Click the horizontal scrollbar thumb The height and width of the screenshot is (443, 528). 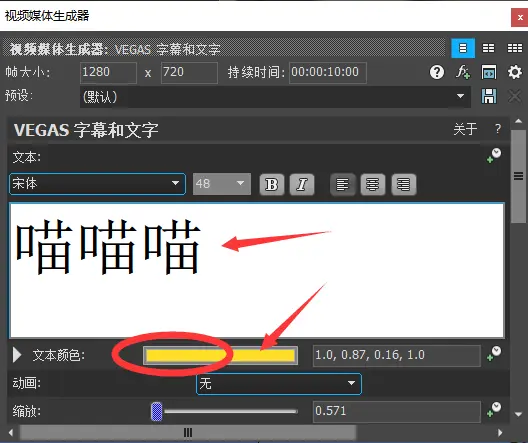(188, 433)
